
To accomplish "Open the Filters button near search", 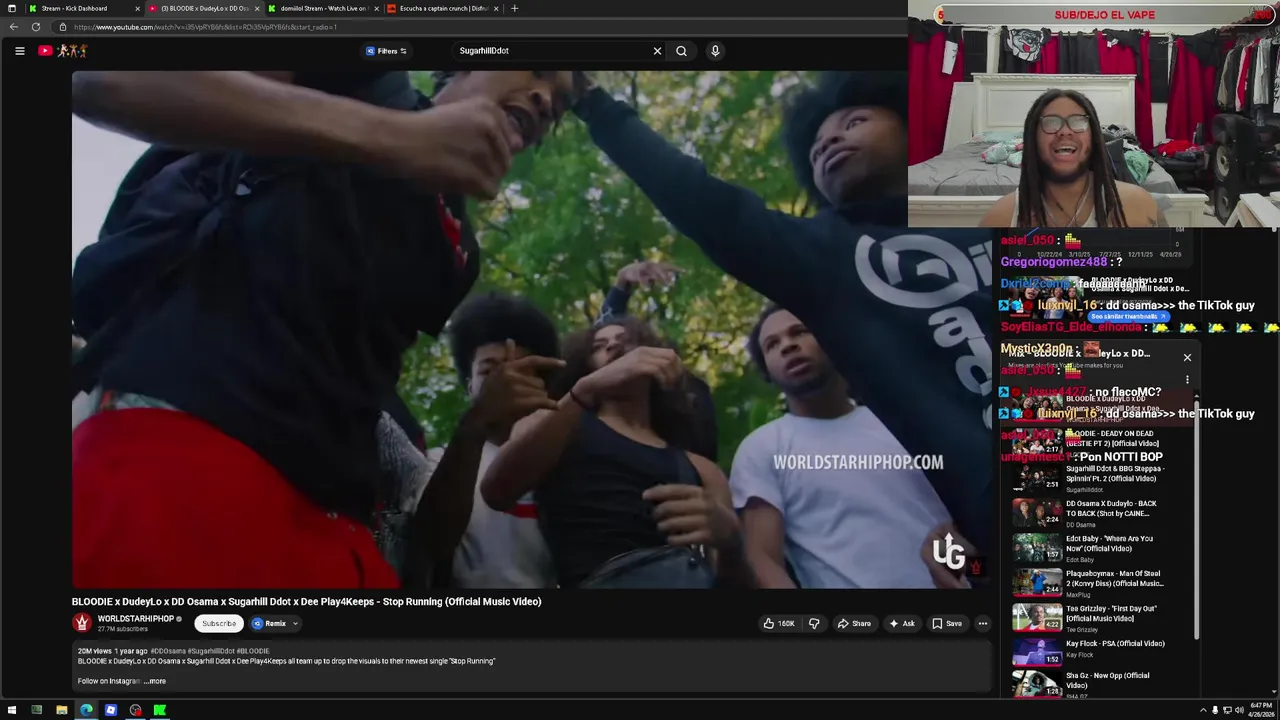I will pyautogui.click(x=386, y=51).
